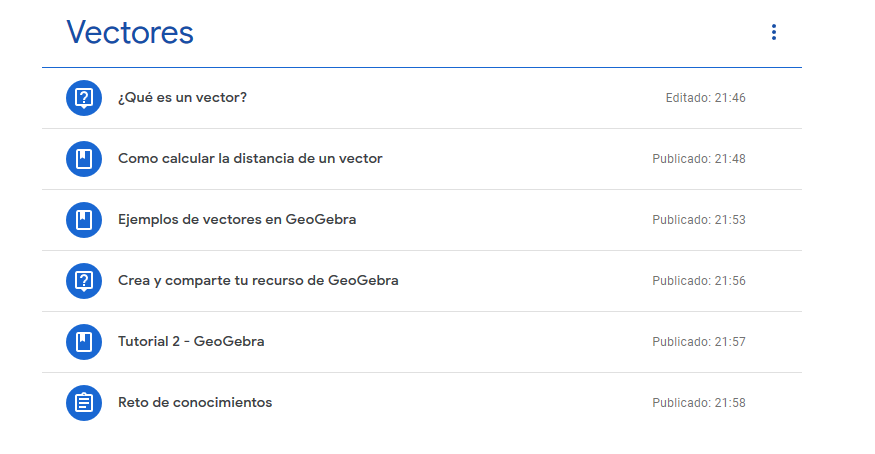This screenshot has width=875, height=454.
Task: Open Crea y comparte tu recurso de GeoGebra
Action: [x=258, y=281]
